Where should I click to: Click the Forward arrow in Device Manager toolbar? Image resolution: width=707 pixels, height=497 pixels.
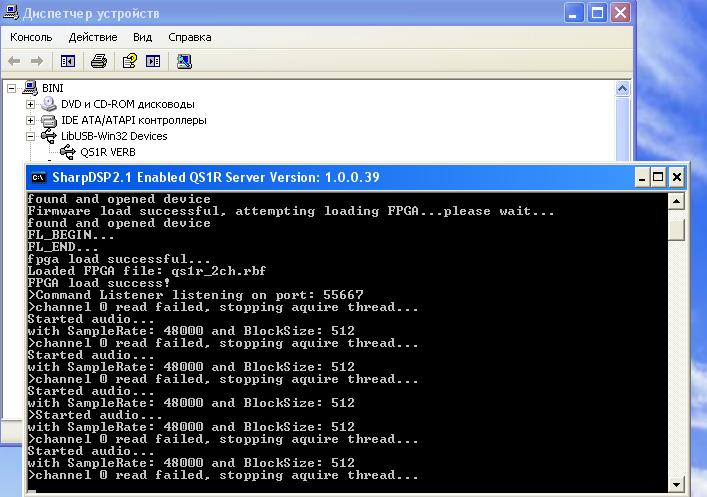pos(37,61)
